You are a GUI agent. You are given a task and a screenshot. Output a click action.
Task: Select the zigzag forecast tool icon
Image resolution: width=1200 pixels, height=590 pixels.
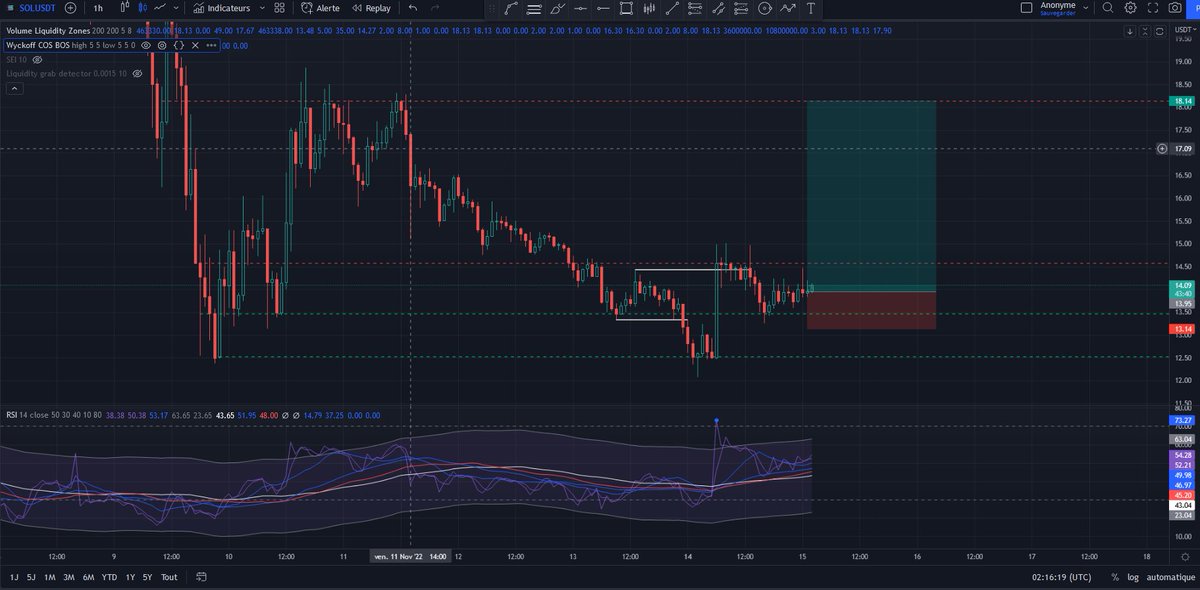[788, 8]
